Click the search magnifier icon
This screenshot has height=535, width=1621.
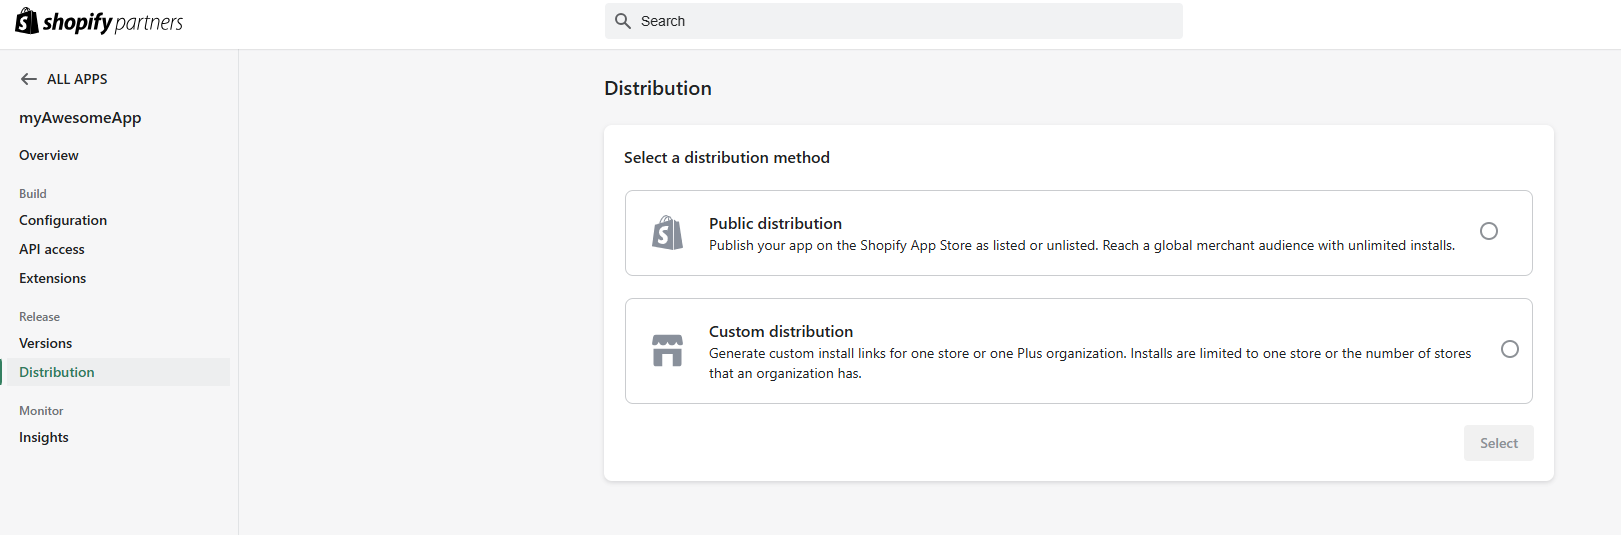pyautogui.click(x=623, y=21)
